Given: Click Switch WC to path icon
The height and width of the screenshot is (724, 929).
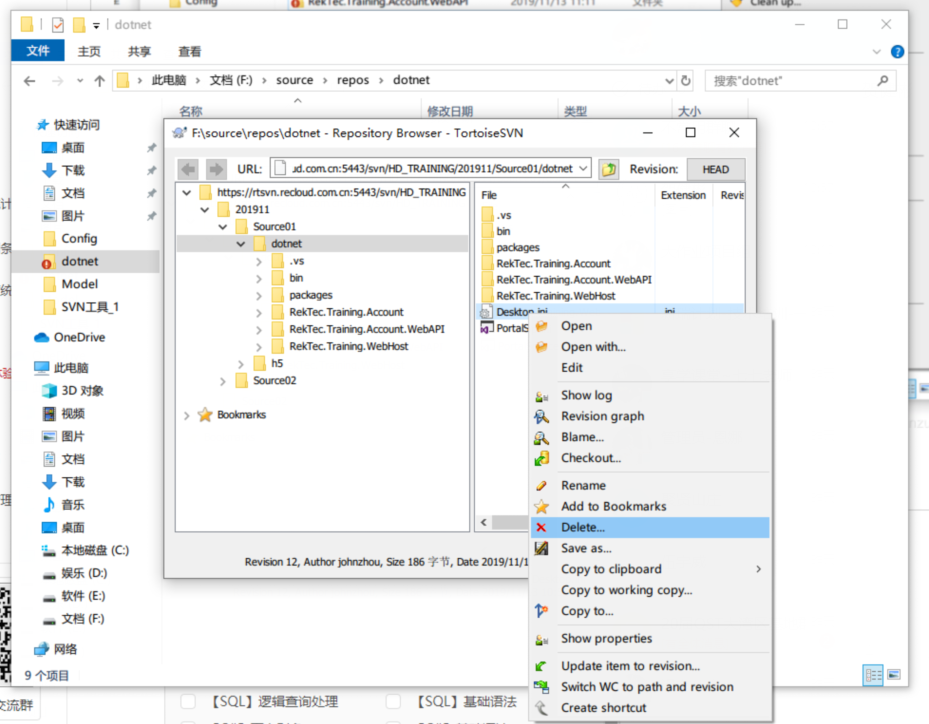Looking at the screenshot, I should pyautogui.click(x=542, y=687).
